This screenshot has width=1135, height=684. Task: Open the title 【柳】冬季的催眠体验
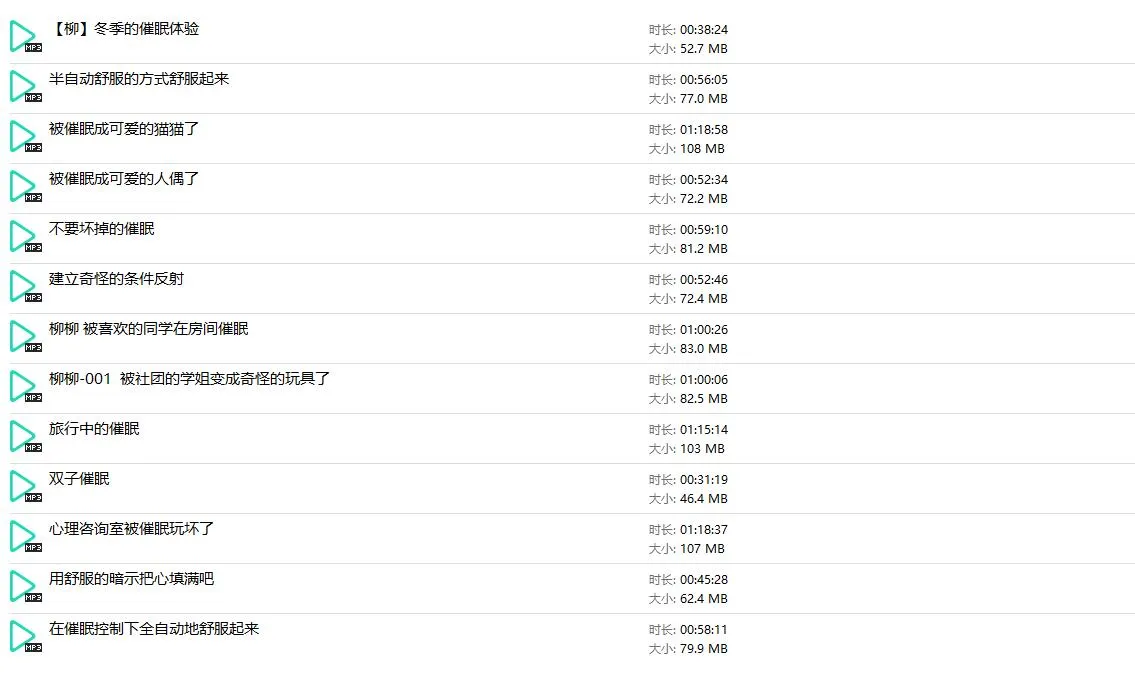(124, 29)
